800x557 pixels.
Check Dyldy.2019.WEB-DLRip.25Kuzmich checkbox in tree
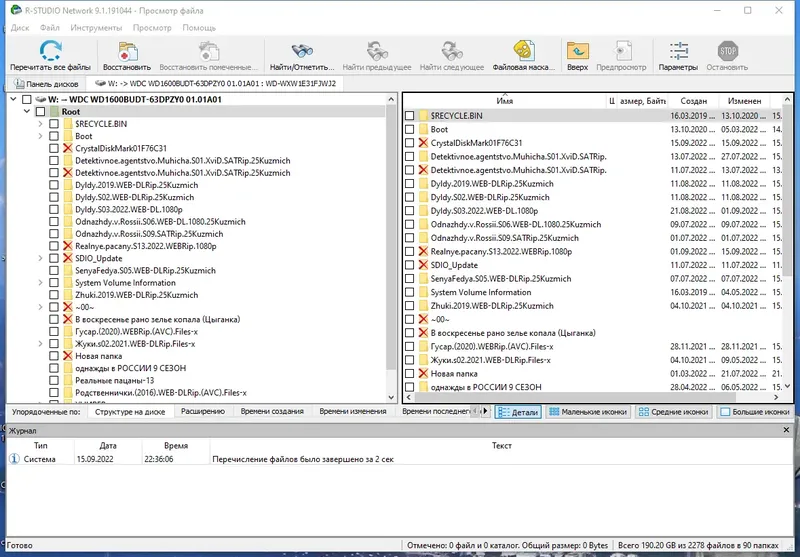point(54,185)
